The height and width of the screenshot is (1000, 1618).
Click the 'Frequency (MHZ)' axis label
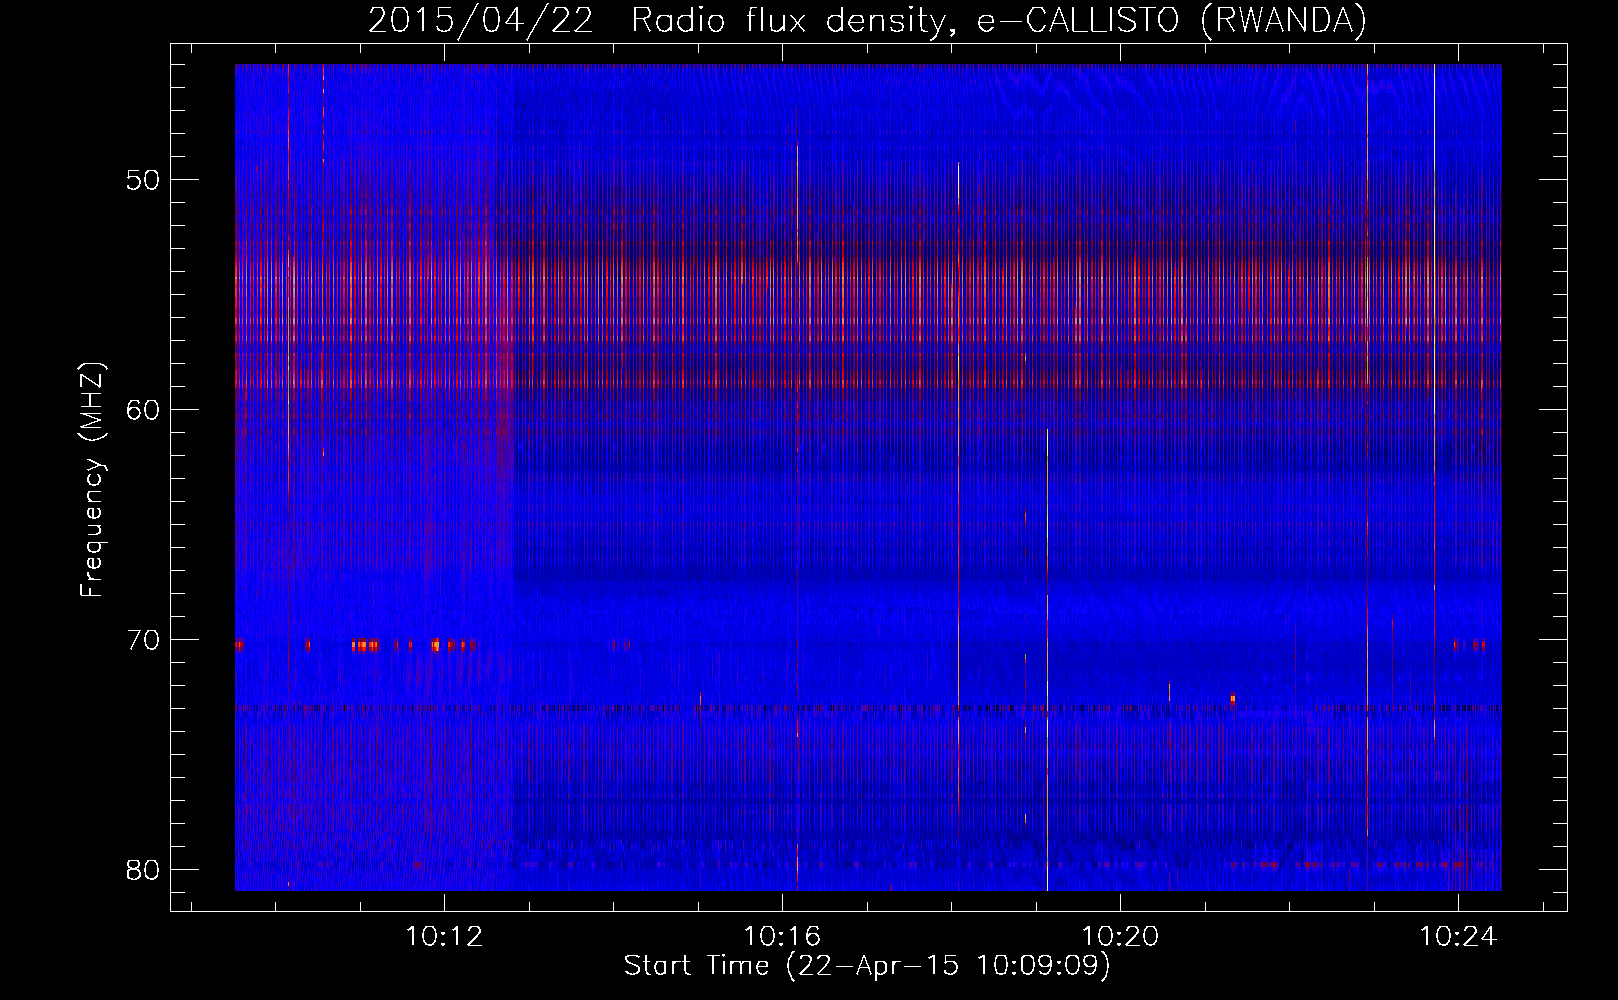[x=92, y=479]
